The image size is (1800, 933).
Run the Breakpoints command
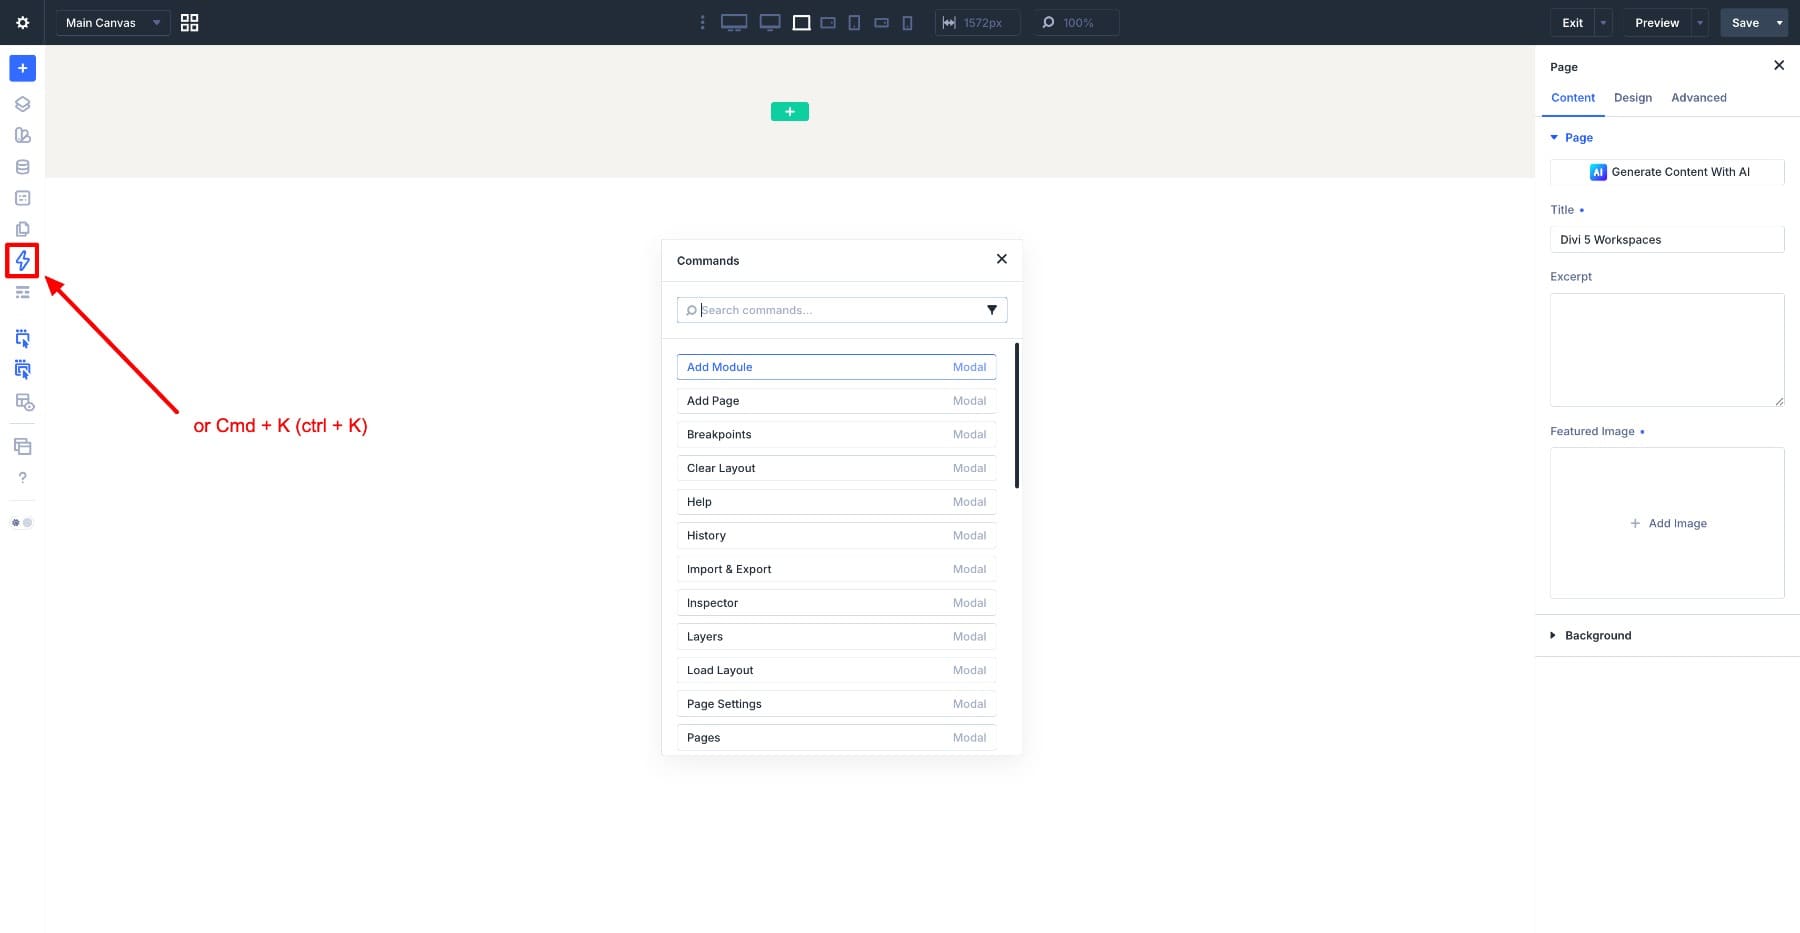click(x=836, y=435)
